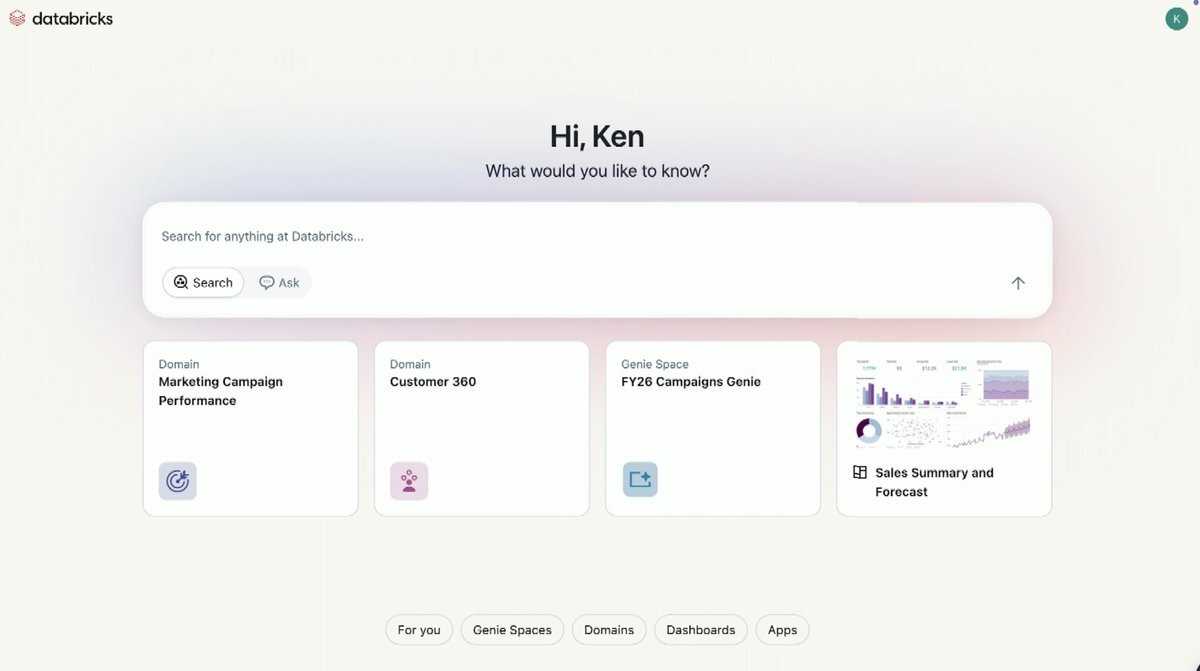Click the Sales Summary dashboard chart thumbnail
The image size is (1200, 671).
[x=943, y=402]
